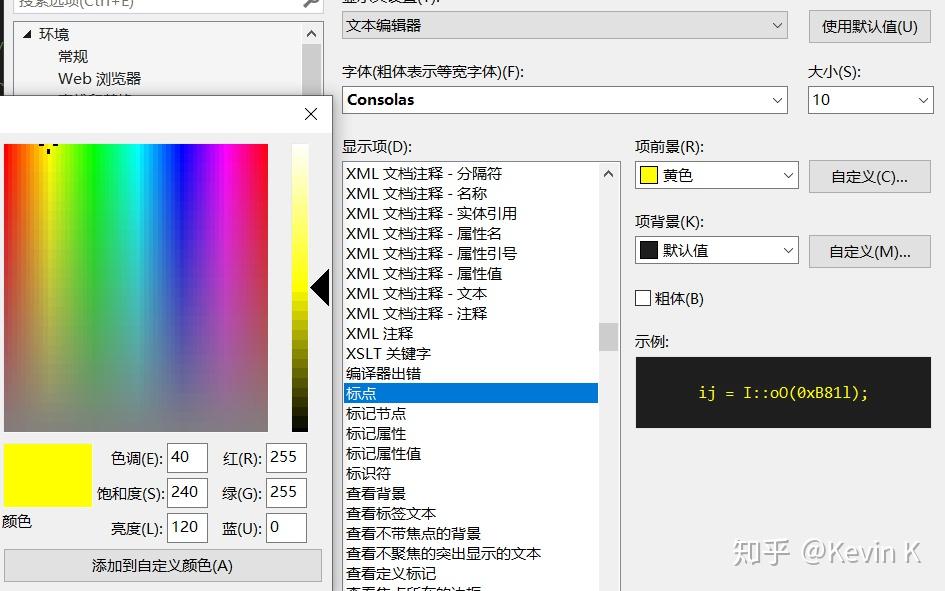Screen dimensions: 945x591
Task: Select the Web 浏览器 tree item
Action: pyautogui.click(x=102, y=78)
